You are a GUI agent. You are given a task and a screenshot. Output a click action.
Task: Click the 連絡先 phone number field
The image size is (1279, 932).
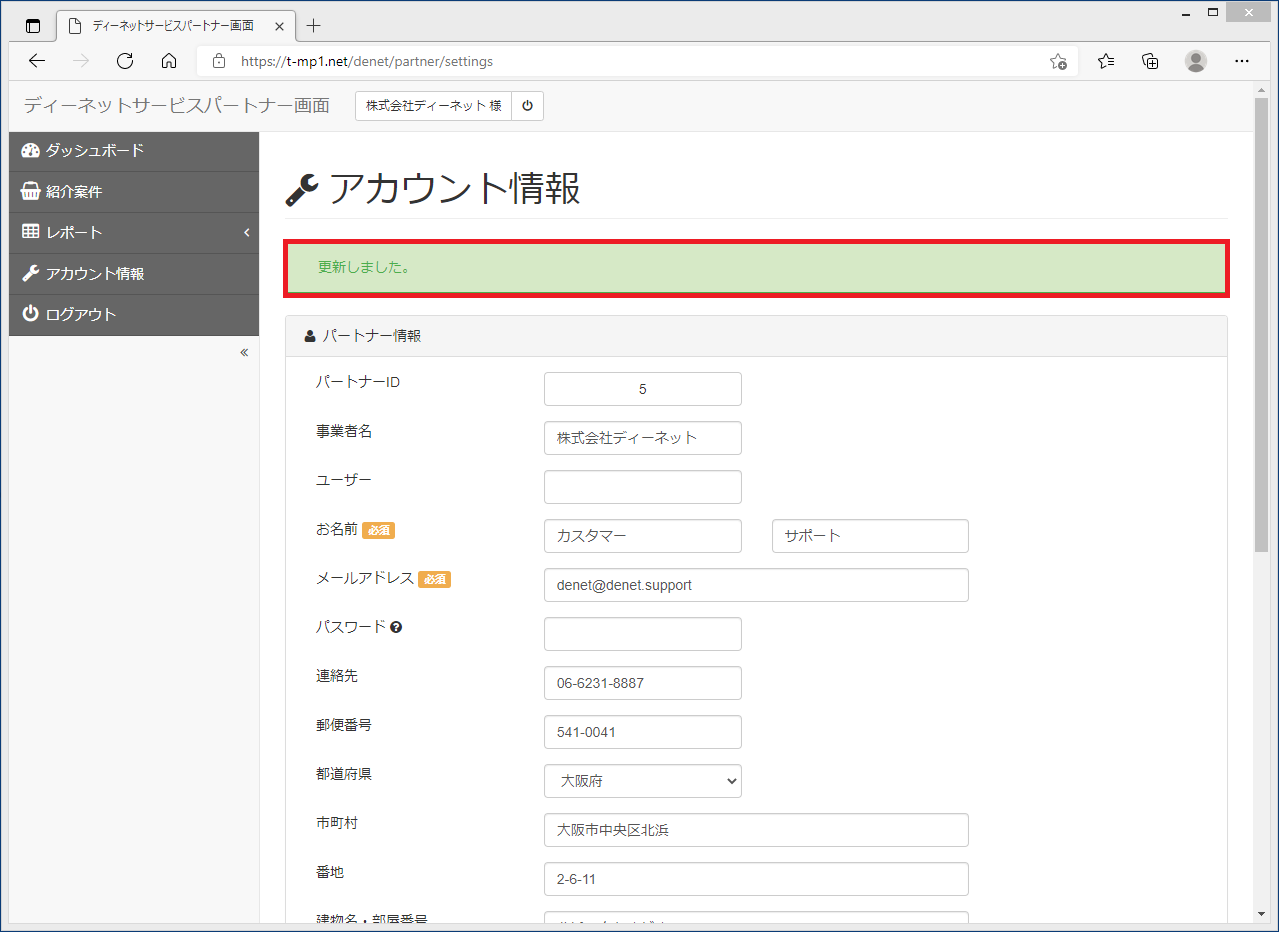point(643,683)
